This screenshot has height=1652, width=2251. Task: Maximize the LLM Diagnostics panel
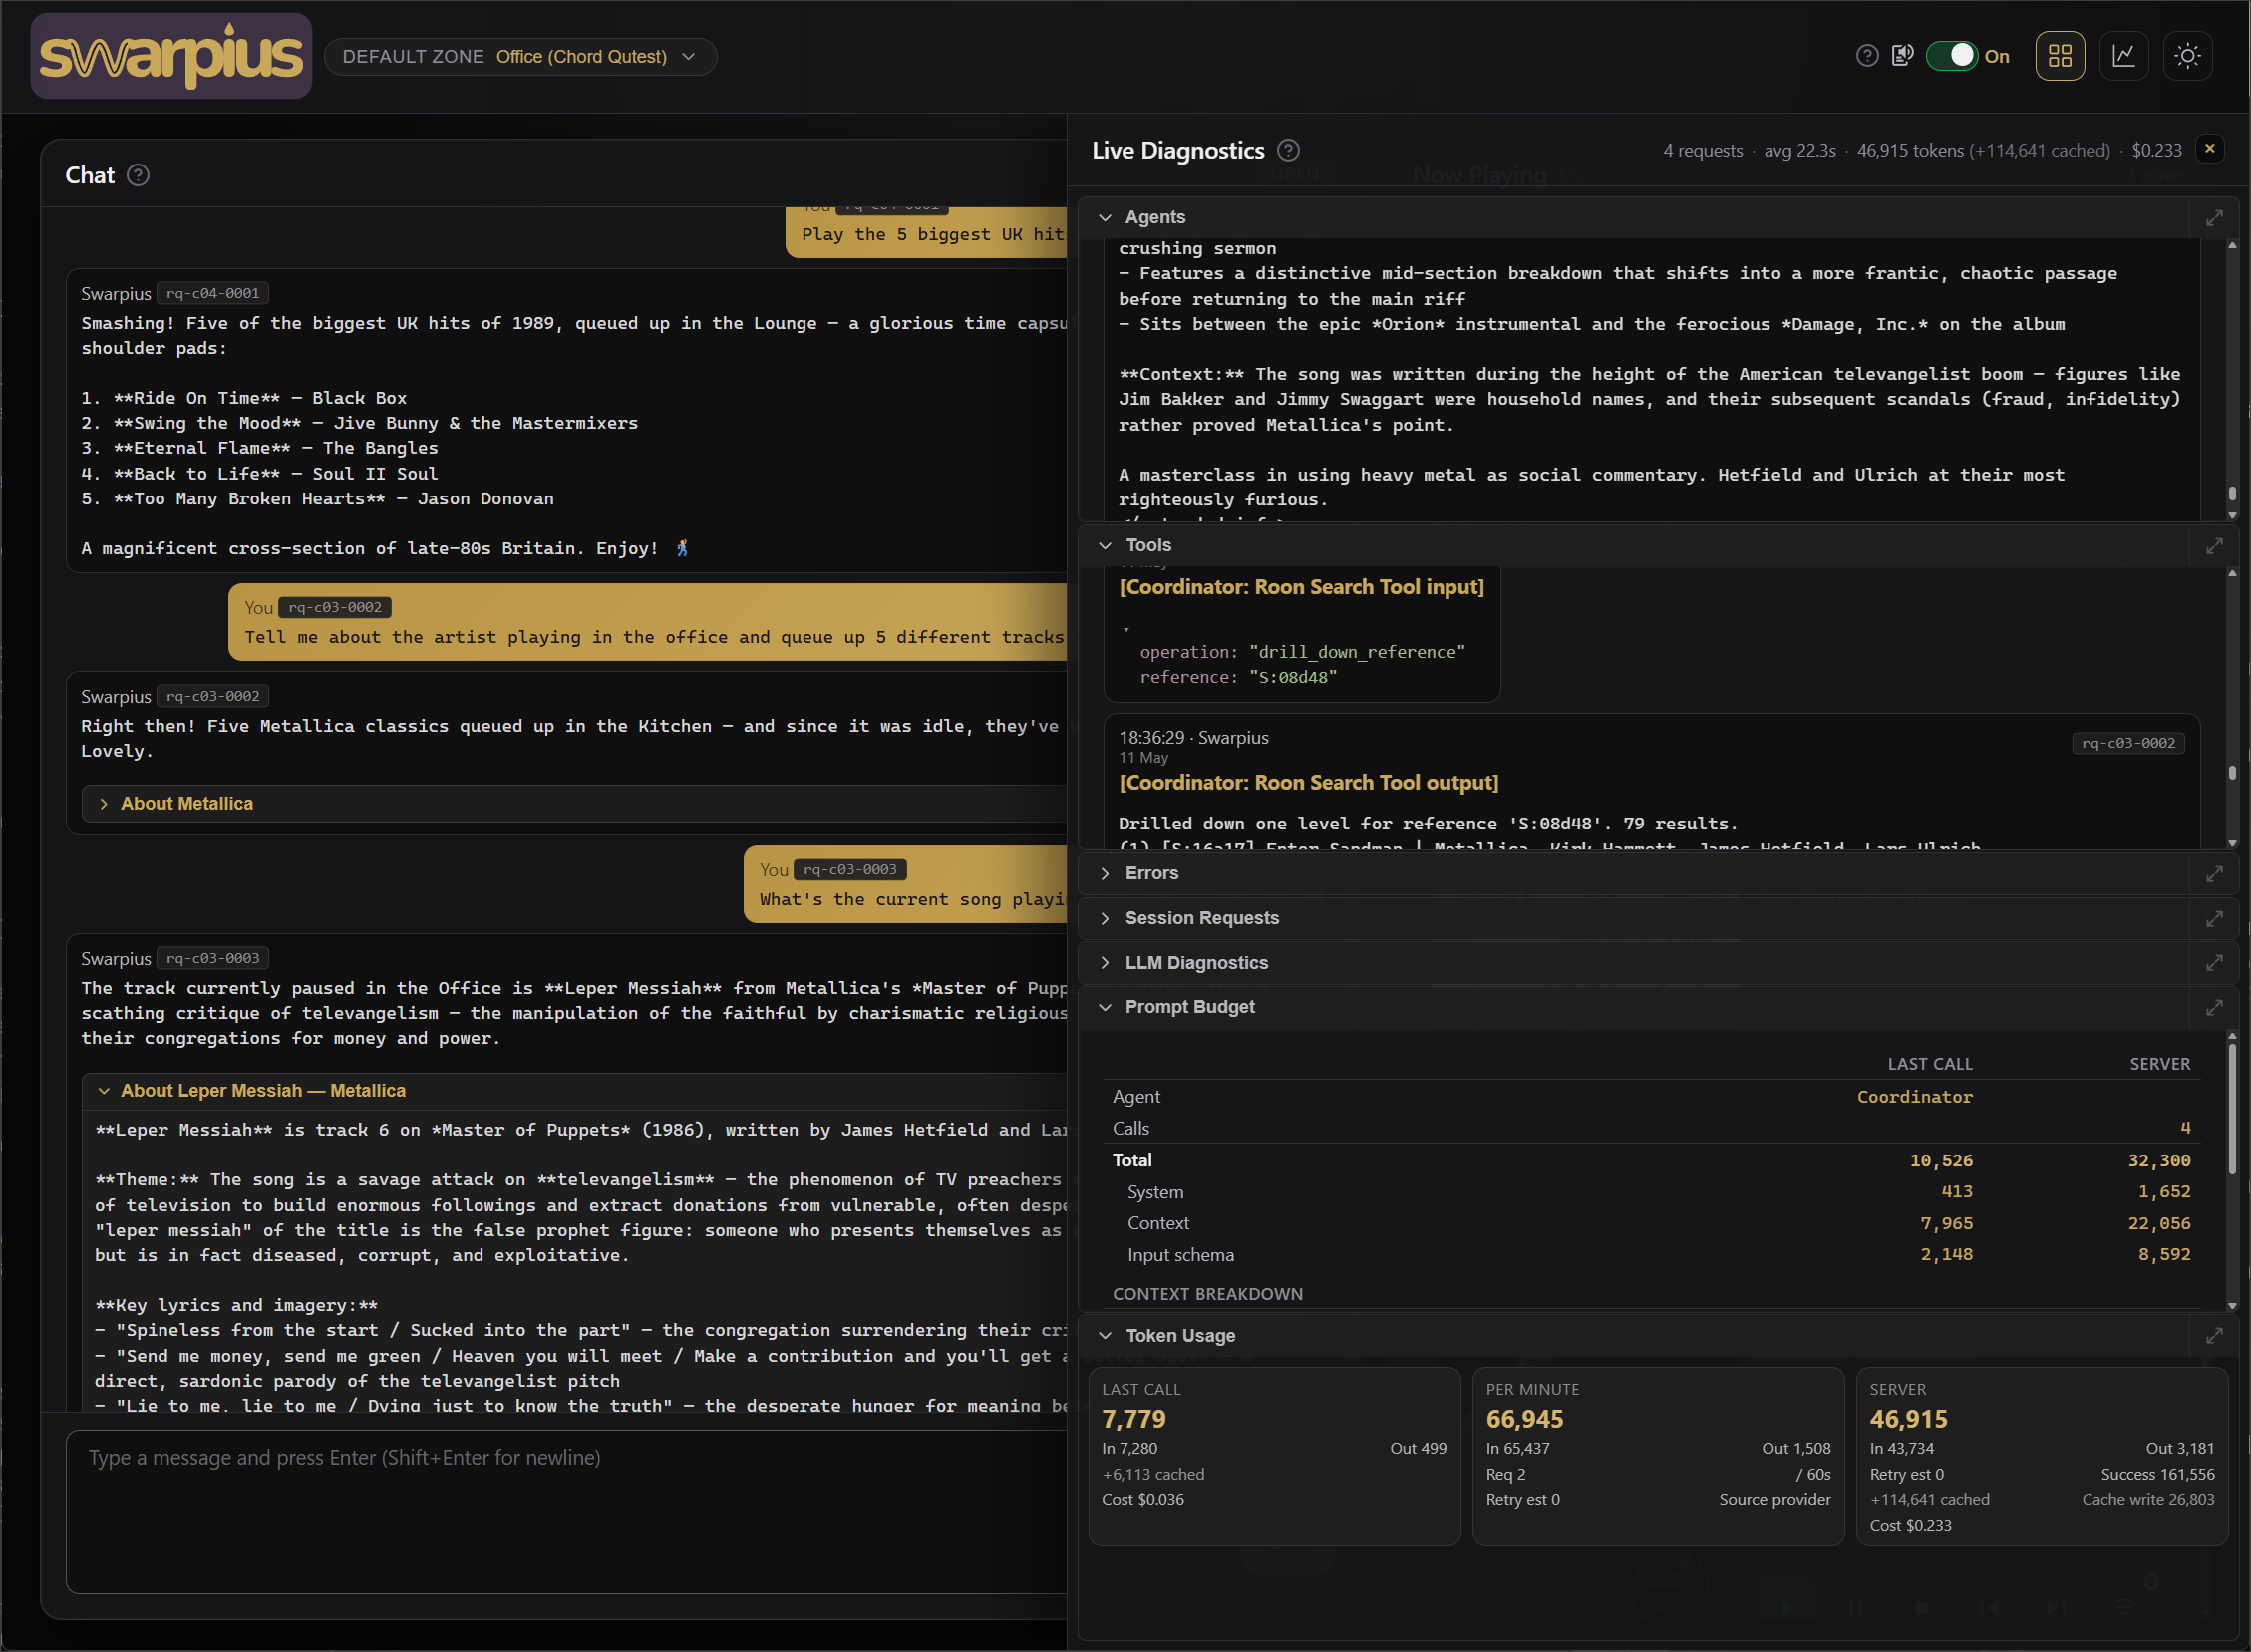coord(2214,963)
